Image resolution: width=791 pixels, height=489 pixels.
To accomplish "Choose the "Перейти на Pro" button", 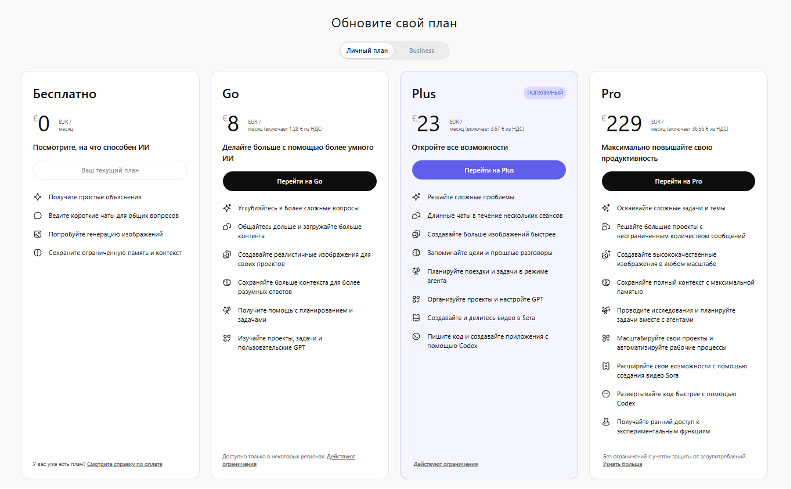I will click(678, 181).
